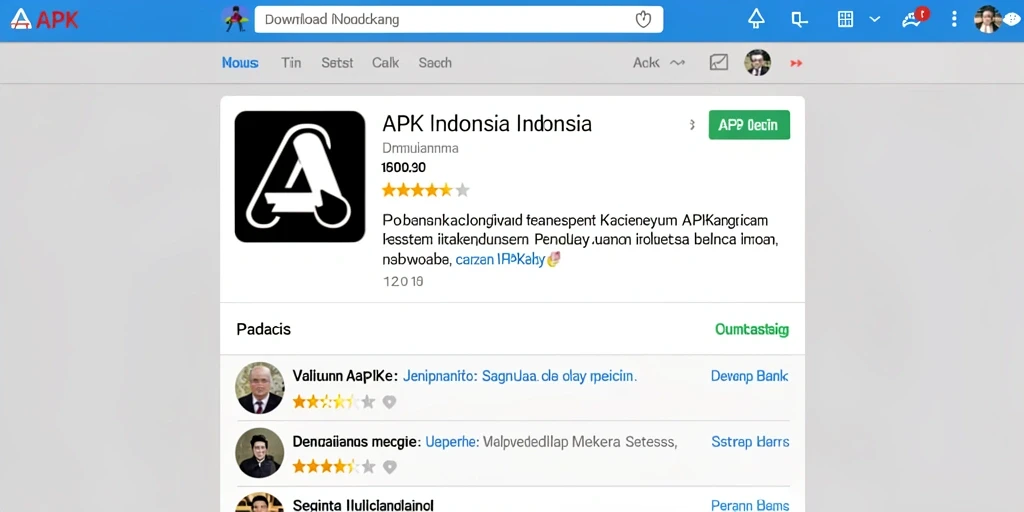Click the app star rating row

point(425,190)
